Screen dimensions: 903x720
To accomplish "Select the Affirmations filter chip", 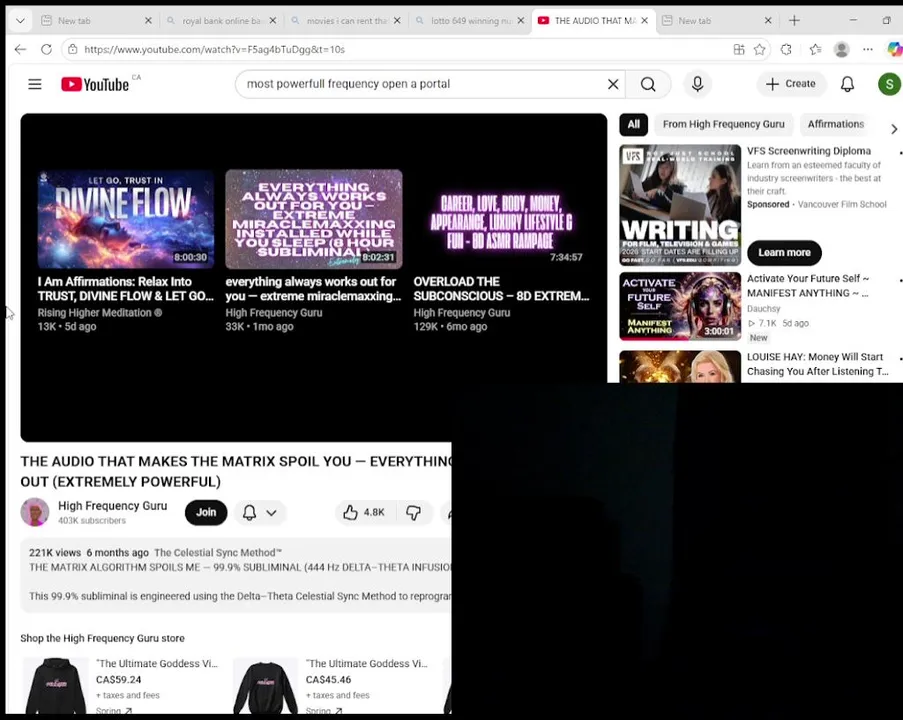I will pos(836,124).
